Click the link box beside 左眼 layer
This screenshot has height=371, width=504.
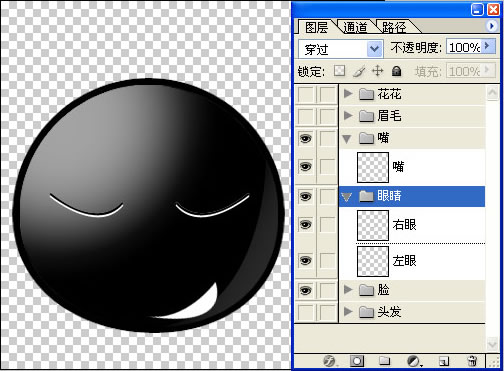(x=328, y=260)
